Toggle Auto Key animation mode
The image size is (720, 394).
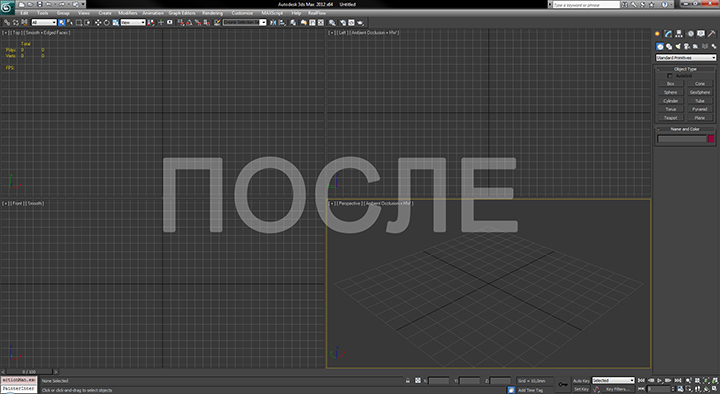tap(581, 381)
